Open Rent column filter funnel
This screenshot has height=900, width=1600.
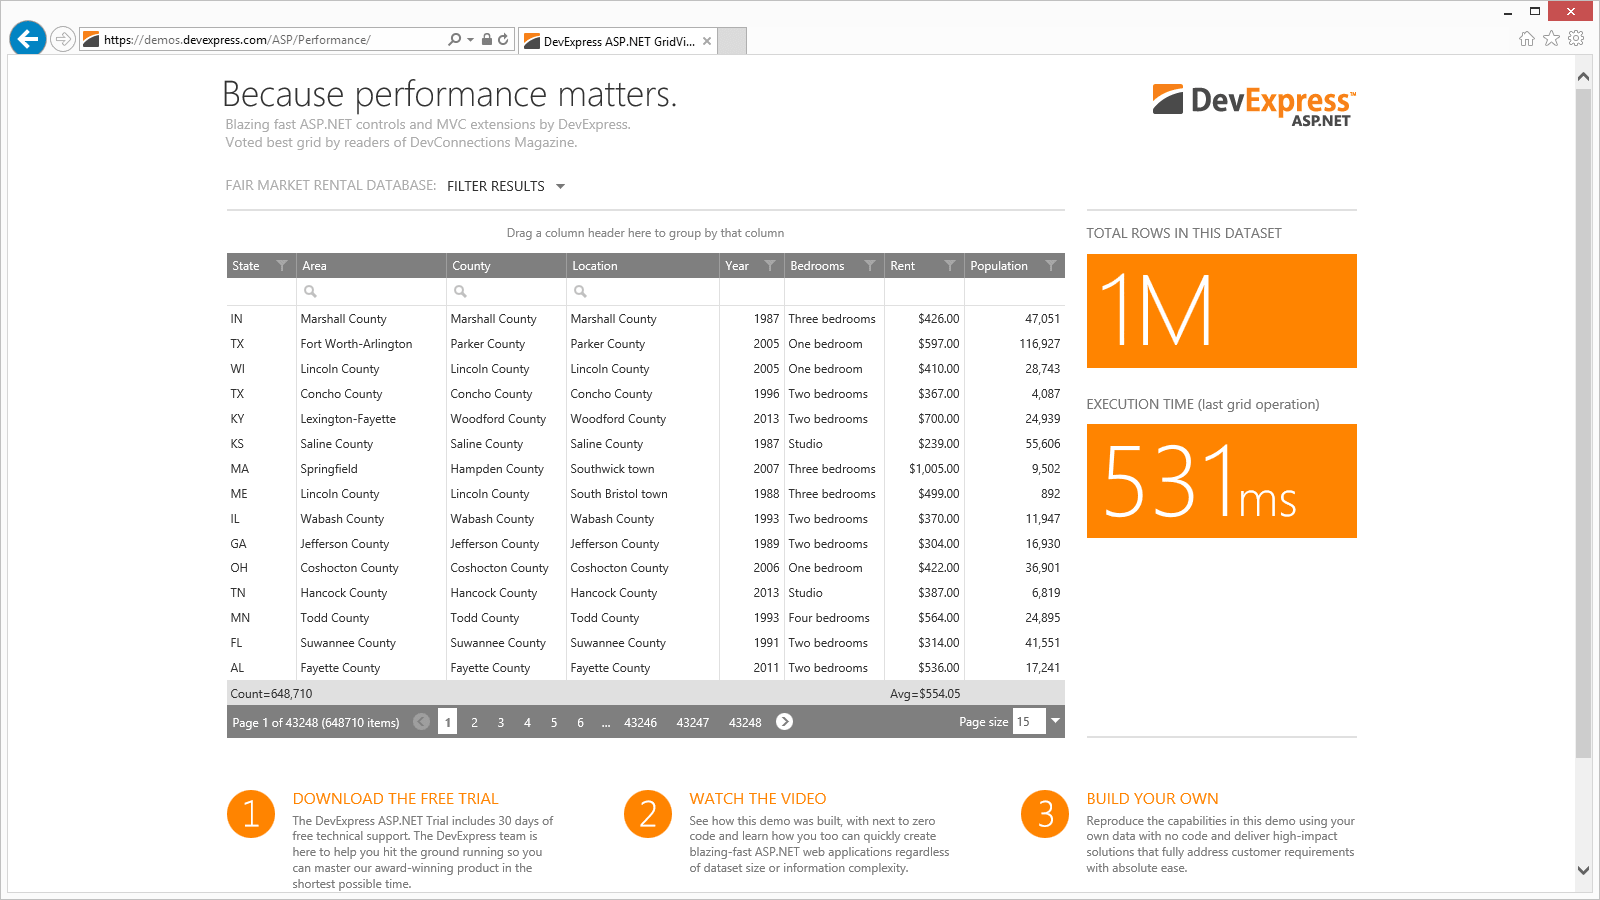950,265
